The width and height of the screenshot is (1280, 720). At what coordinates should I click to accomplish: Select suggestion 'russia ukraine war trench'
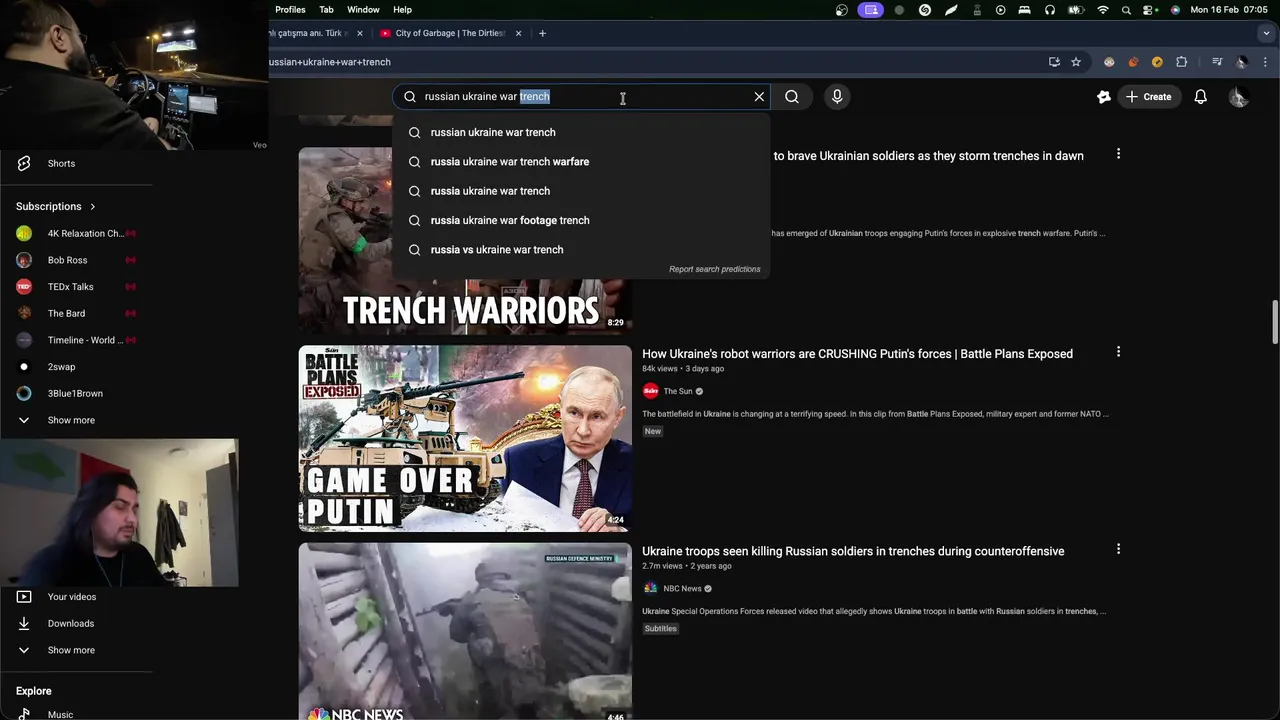pos(582,191)
